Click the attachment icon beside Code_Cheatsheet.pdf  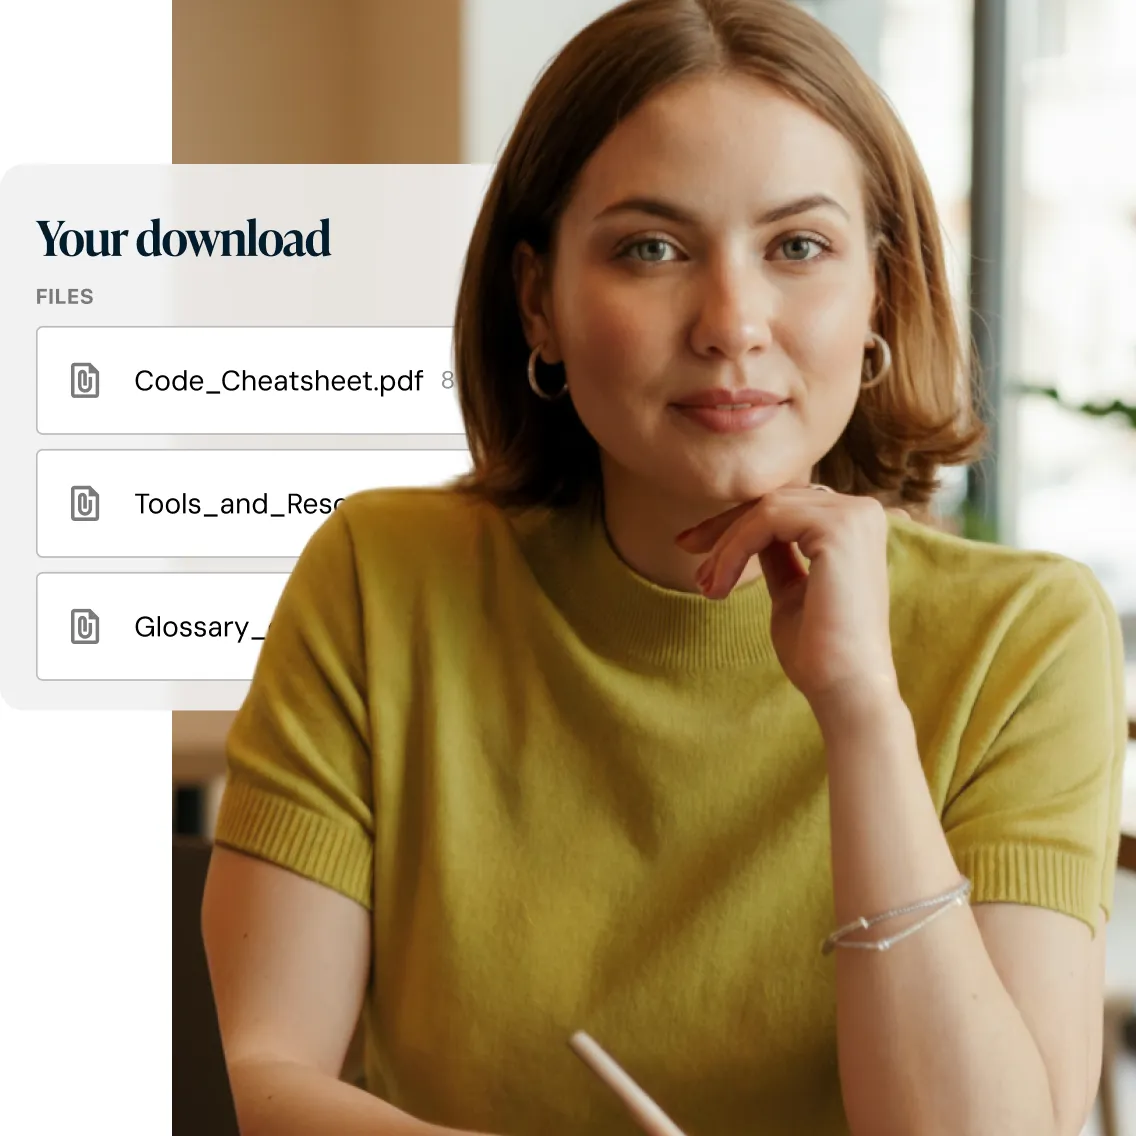click(x=85, y=380)
